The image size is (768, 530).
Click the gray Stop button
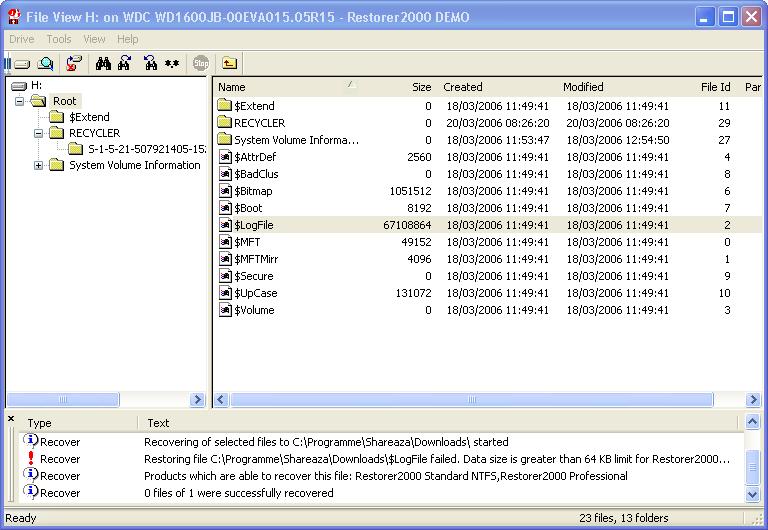coord(201,63)
